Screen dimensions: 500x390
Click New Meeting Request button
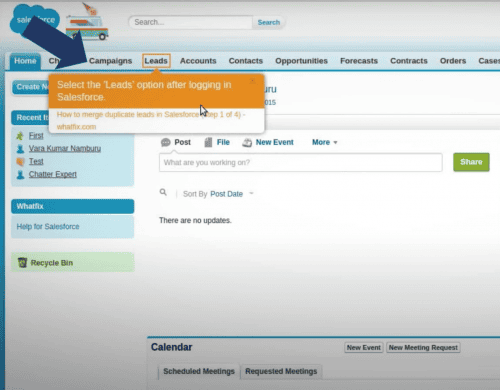coord(423,348)
